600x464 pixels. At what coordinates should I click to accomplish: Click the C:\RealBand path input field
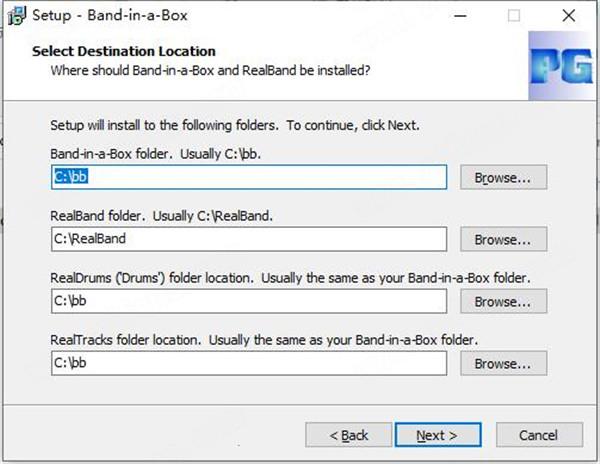coord(249,239)
